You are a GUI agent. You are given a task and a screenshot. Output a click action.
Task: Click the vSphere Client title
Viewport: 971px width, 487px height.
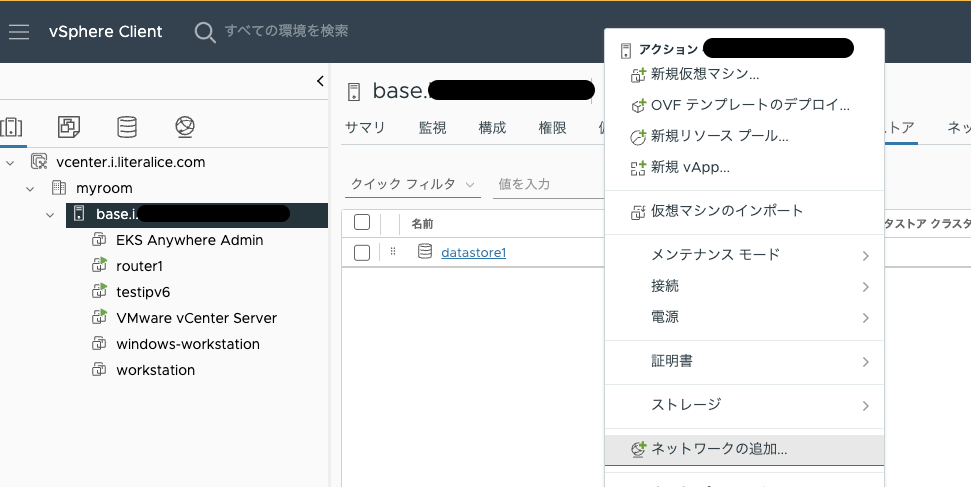106,32
